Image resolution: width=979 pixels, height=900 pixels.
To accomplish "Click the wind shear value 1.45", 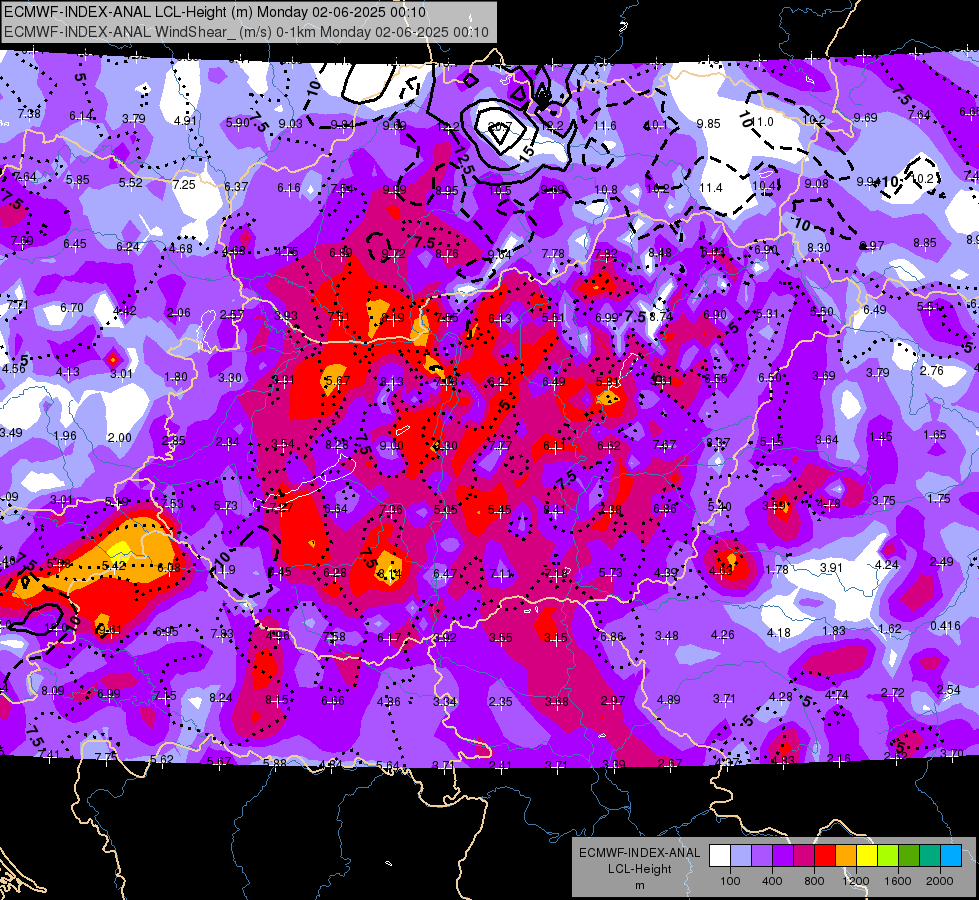I will point(881,437).
